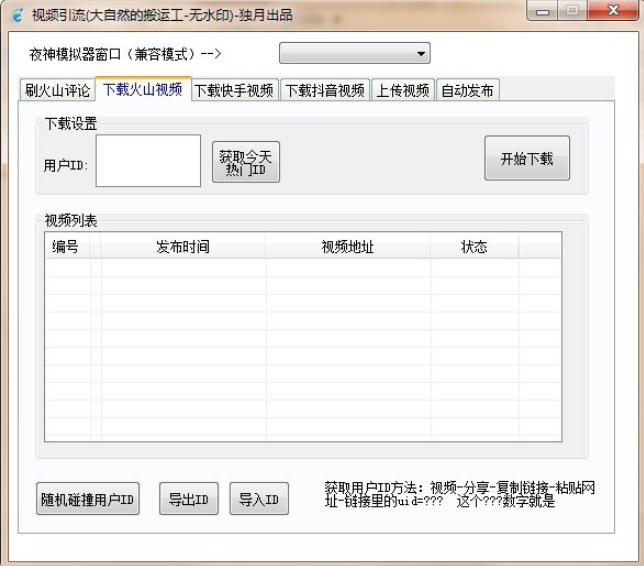Export IDs with the 导出ID button

pyautogui.click(x=189, y=499)
